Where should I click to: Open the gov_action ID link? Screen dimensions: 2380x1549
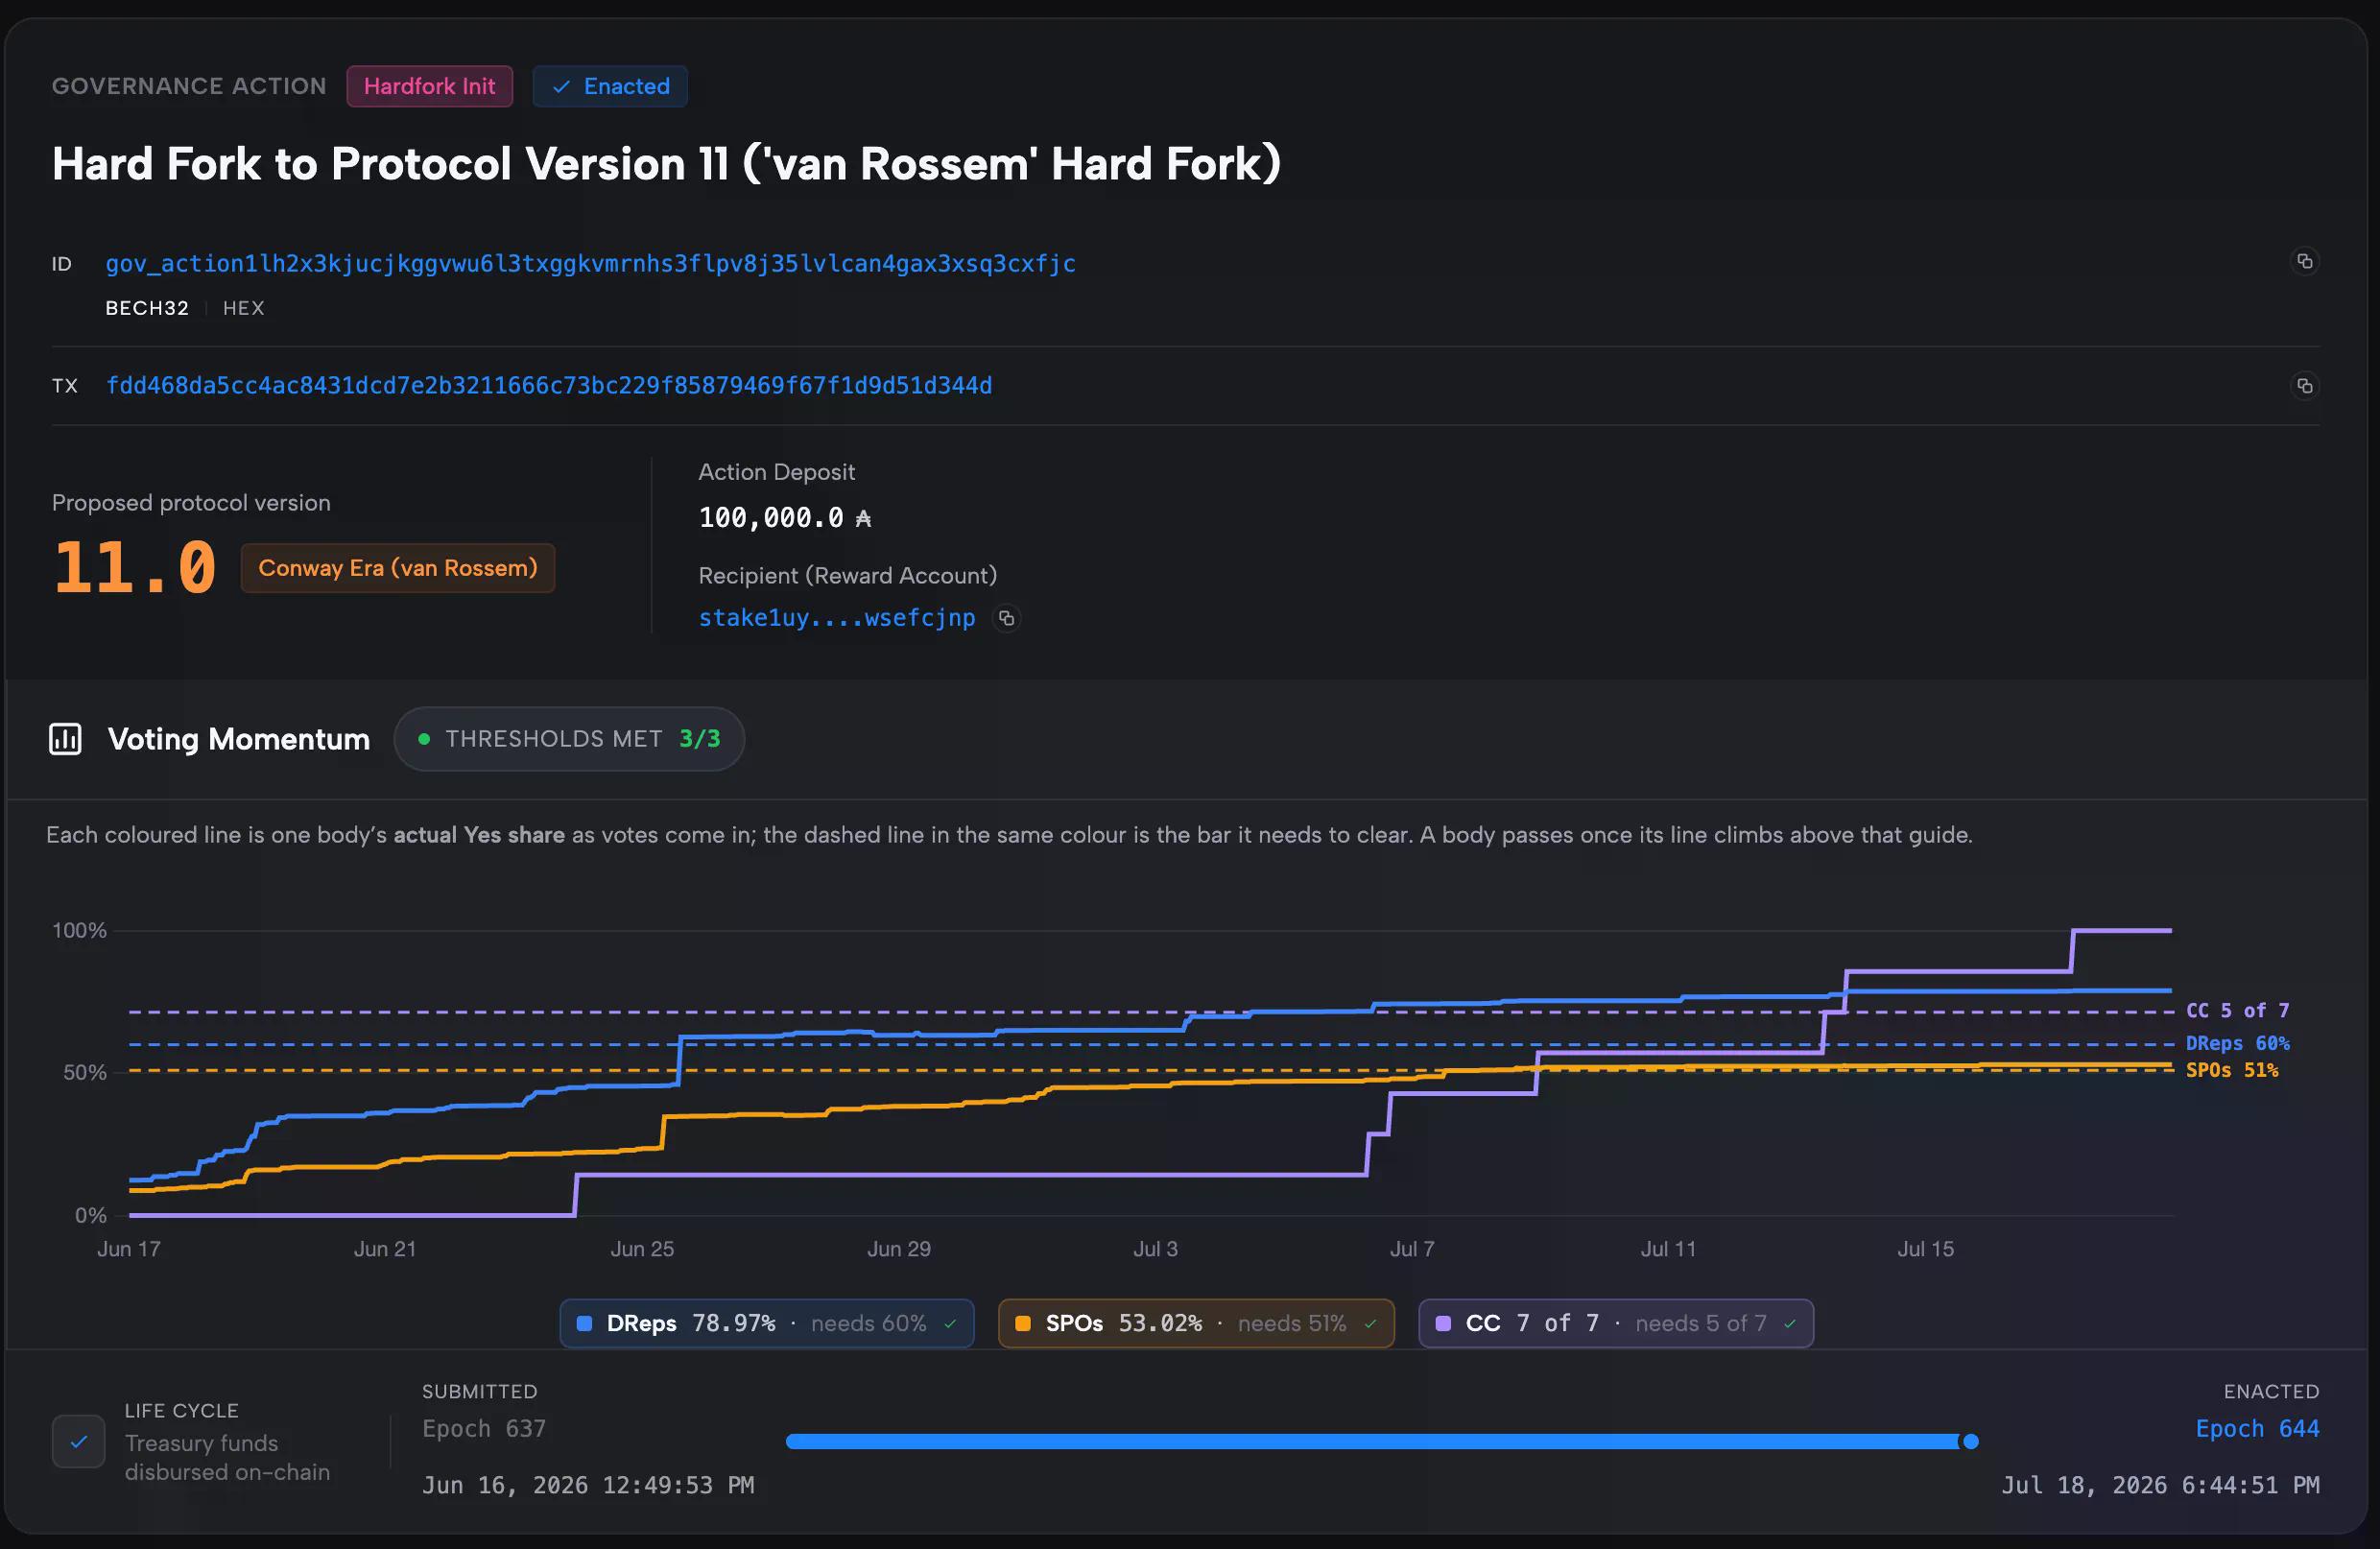[590, 263]
